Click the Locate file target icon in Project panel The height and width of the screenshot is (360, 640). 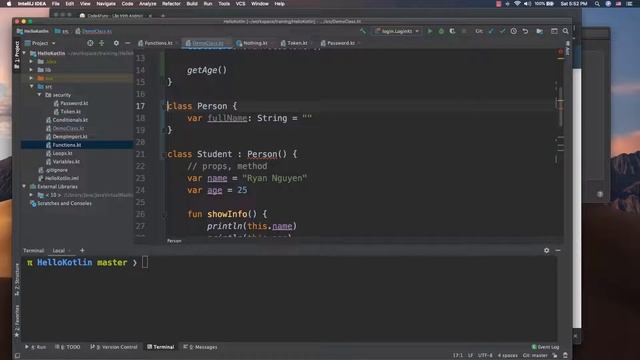tap(90, 43)
